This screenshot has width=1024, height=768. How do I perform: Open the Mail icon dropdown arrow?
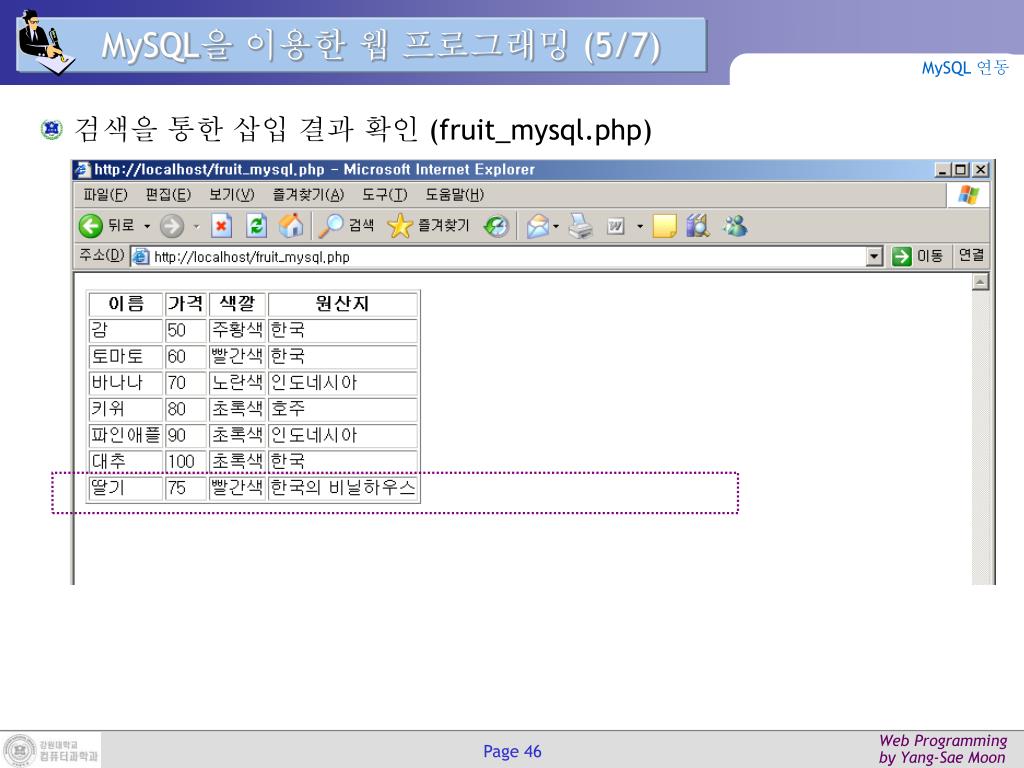tap(556, 227)
